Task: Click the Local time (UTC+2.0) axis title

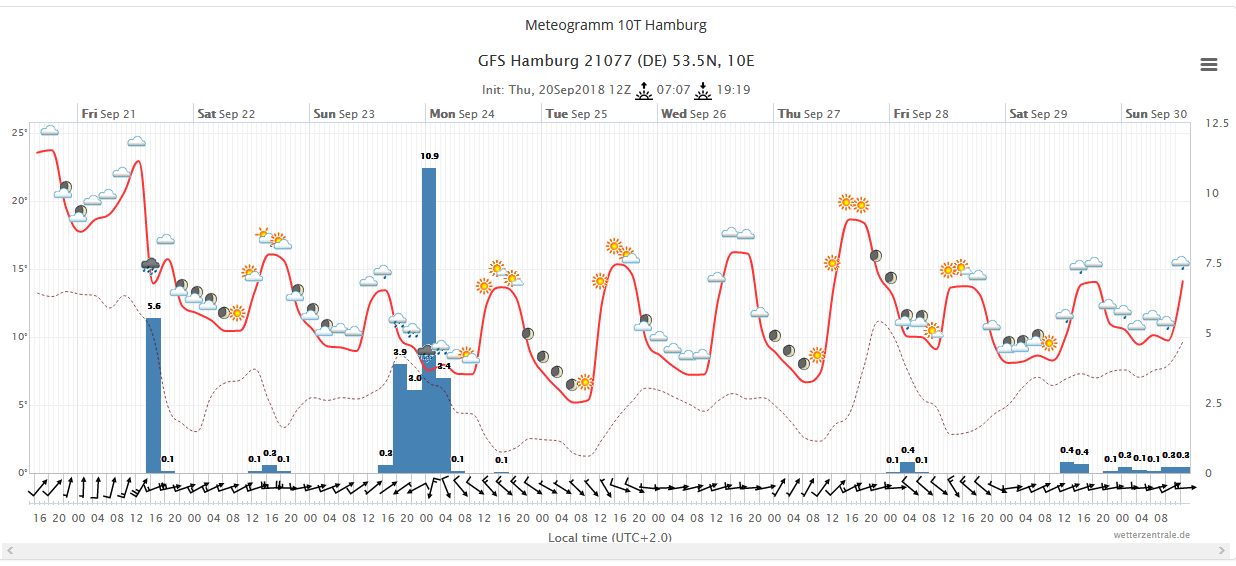Action: (x=610, y=537)
